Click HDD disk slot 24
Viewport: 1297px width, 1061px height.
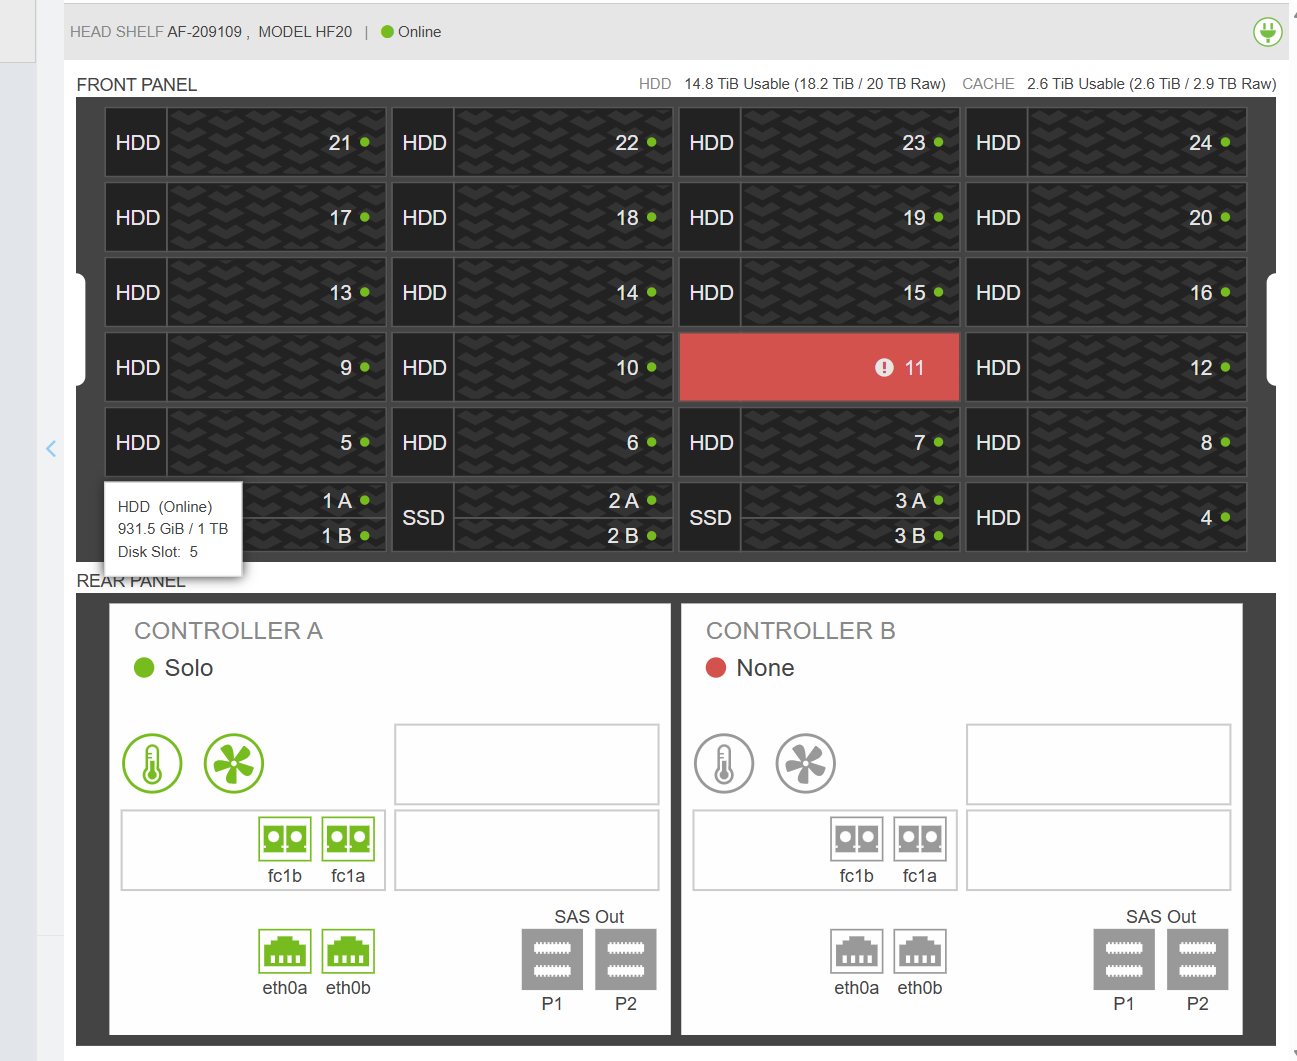[x=1105, y=143]
